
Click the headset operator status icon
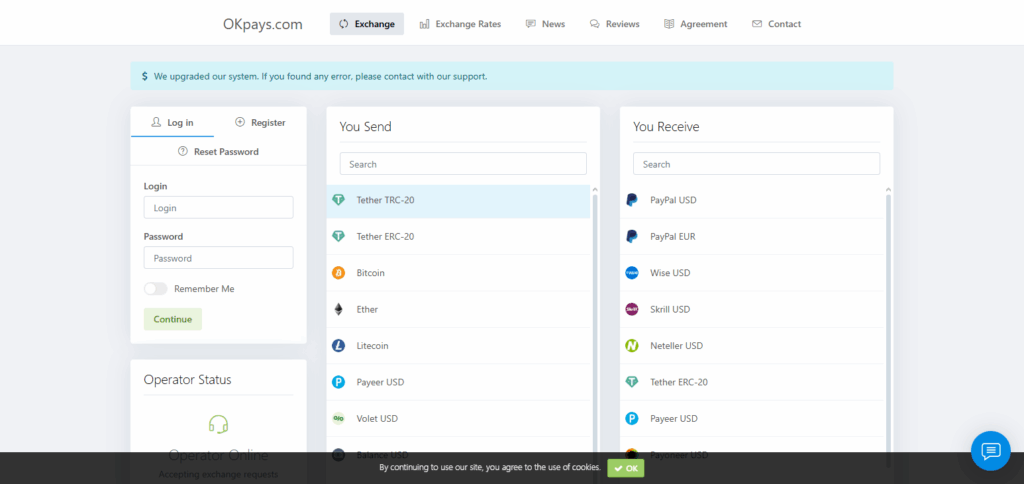point(218,425)
